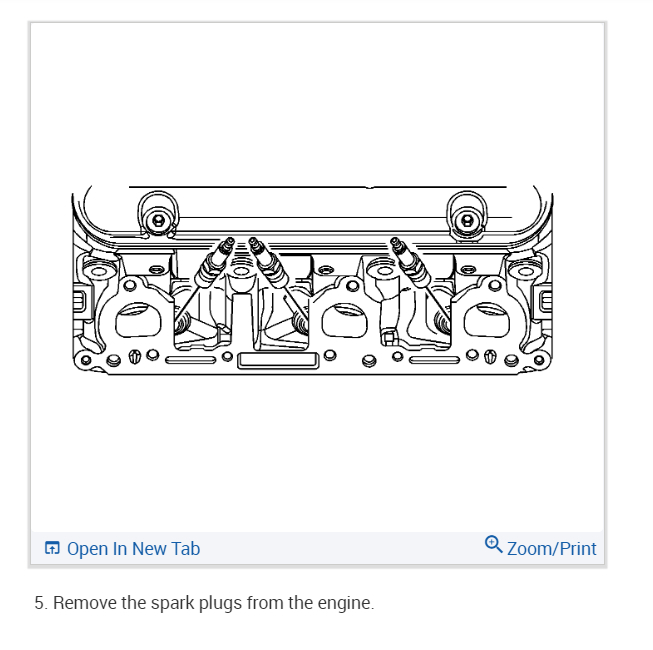Click the step 5 spark plug instruction text
Viewport: 653px width, 650px height.
coord(204,603)
